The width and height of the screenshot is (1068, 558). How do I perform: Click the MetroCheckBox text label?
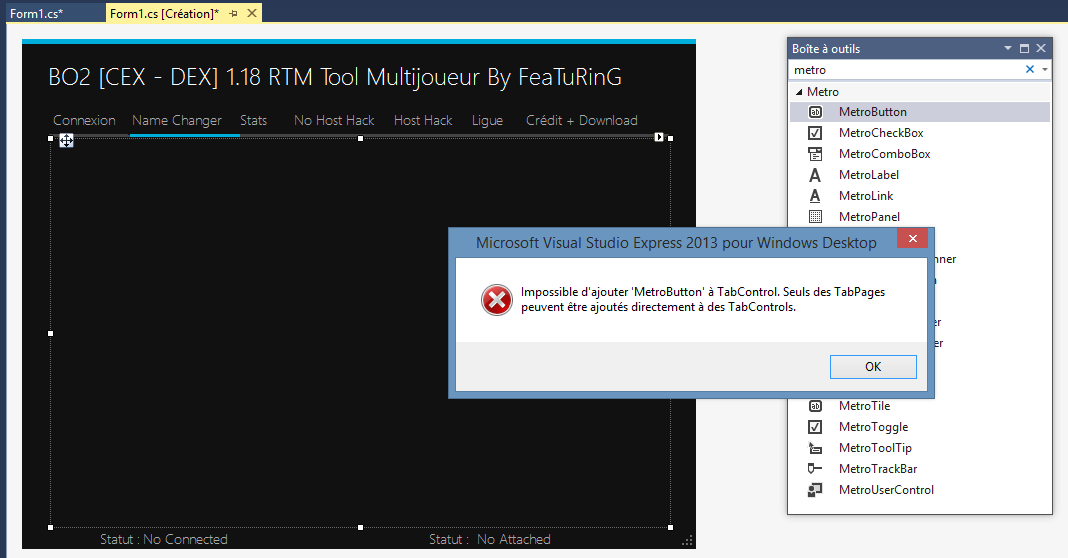(x=881, y=133)
